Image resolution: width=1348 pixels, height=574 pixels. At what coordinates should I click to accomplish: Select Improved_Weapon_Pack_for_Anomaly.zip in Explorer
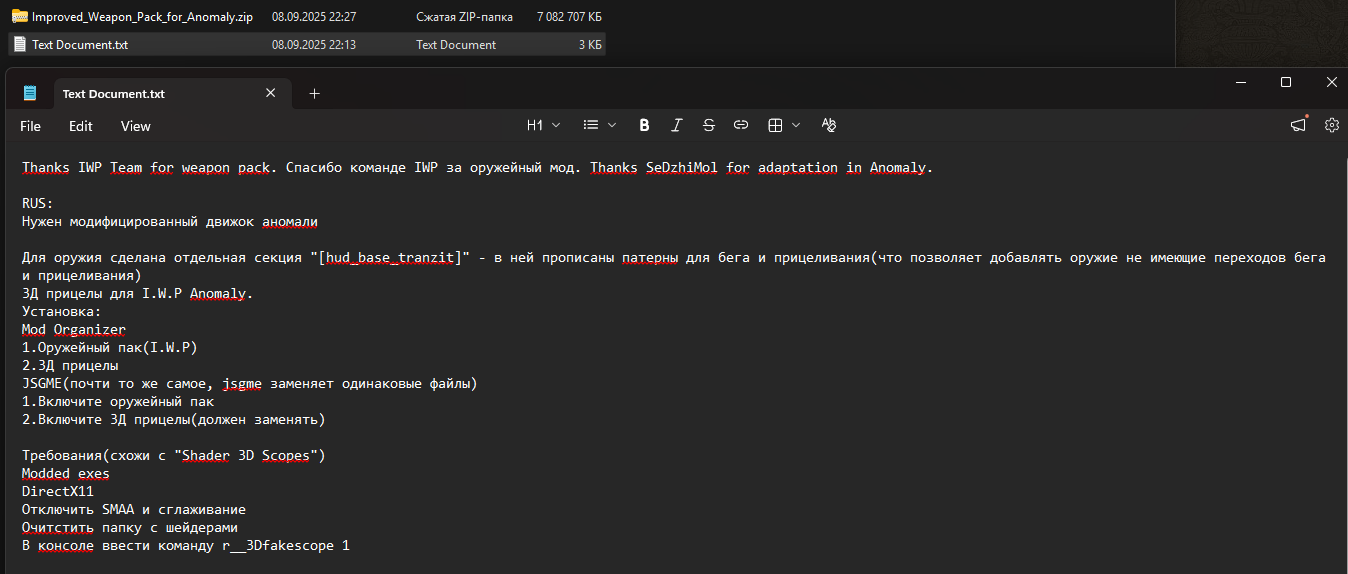tap(142, 17)
